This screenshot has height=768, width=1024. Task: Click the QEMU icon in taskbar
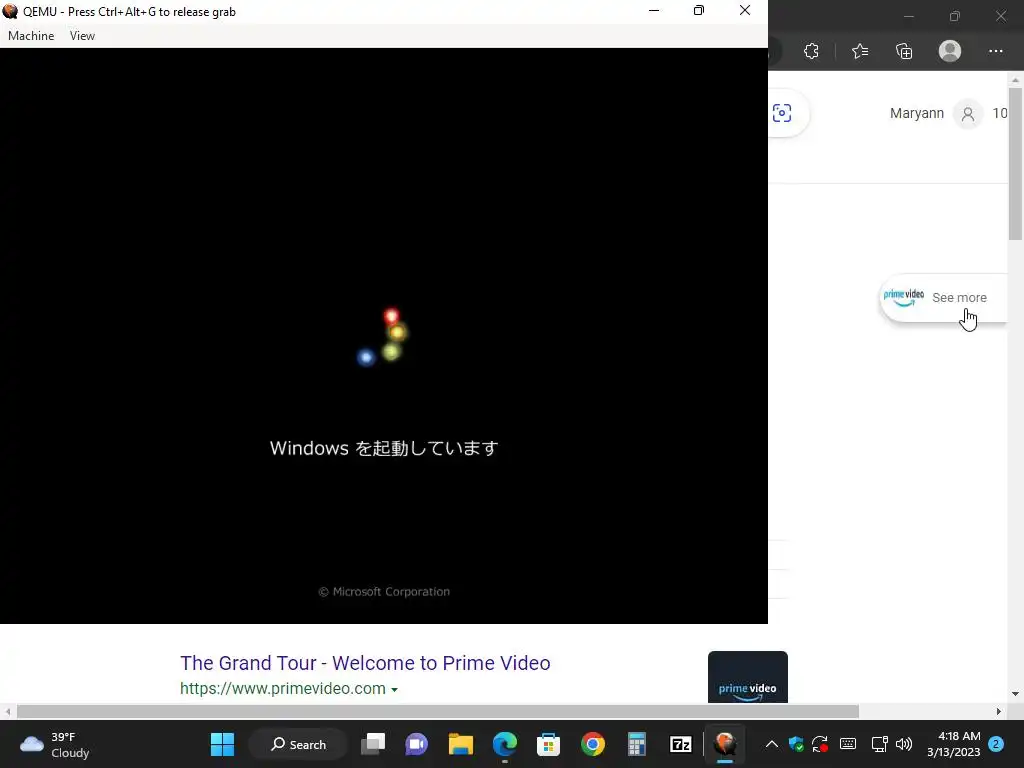(x=725, y=744)
